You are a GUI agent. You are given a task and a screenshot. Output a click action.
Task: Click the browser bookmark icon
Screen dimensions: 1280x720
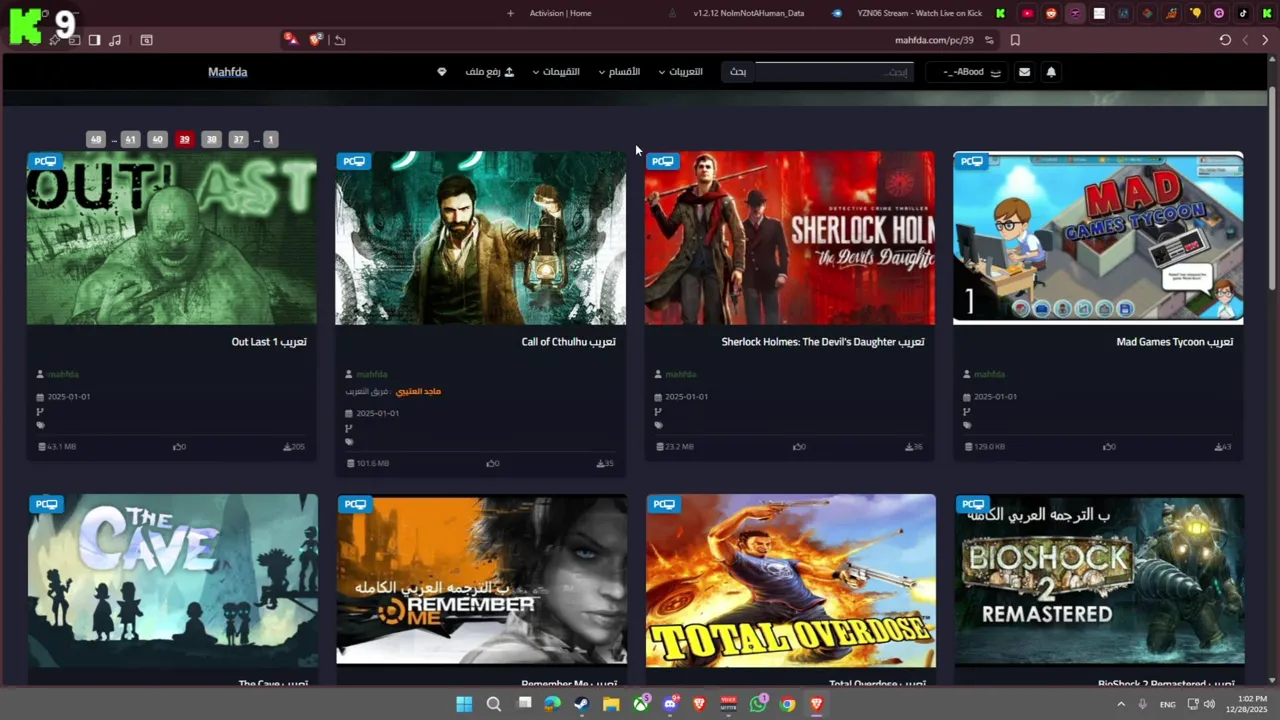(x=1015, y=40)
